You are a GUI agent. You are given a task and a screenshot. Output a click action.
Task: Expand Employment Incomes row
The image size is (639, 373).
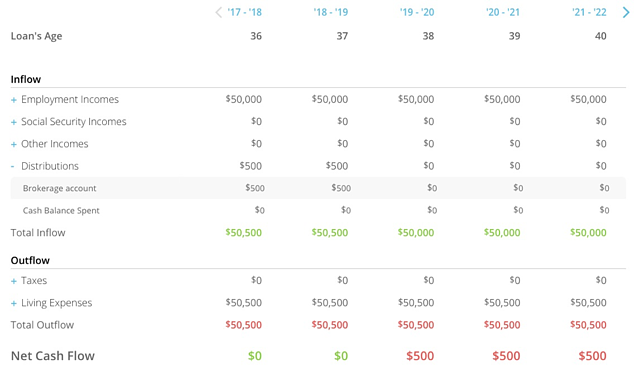[x=14, y=100]
